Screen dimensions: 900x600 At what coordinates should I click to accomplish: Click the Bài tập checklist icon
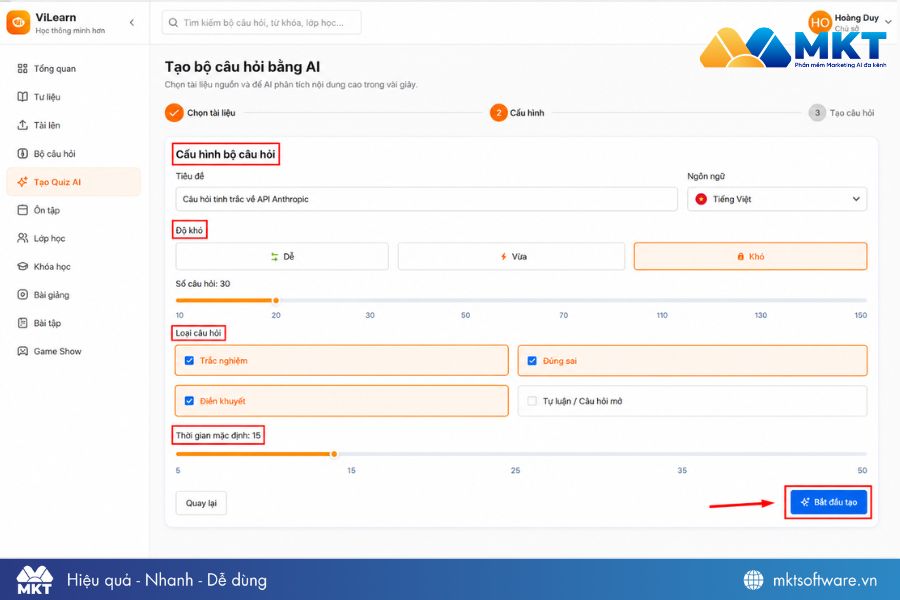22,323
